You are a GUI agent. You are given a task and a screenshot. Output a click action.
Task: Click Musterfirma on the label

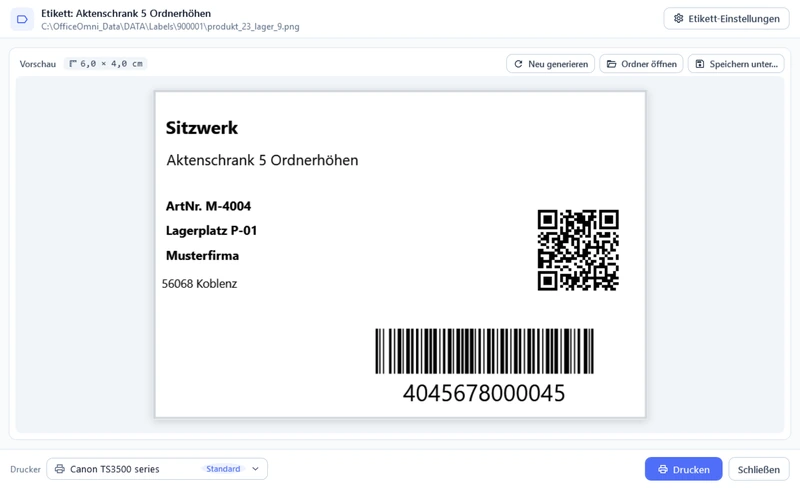pyautogui.click(x=202, y=255)
